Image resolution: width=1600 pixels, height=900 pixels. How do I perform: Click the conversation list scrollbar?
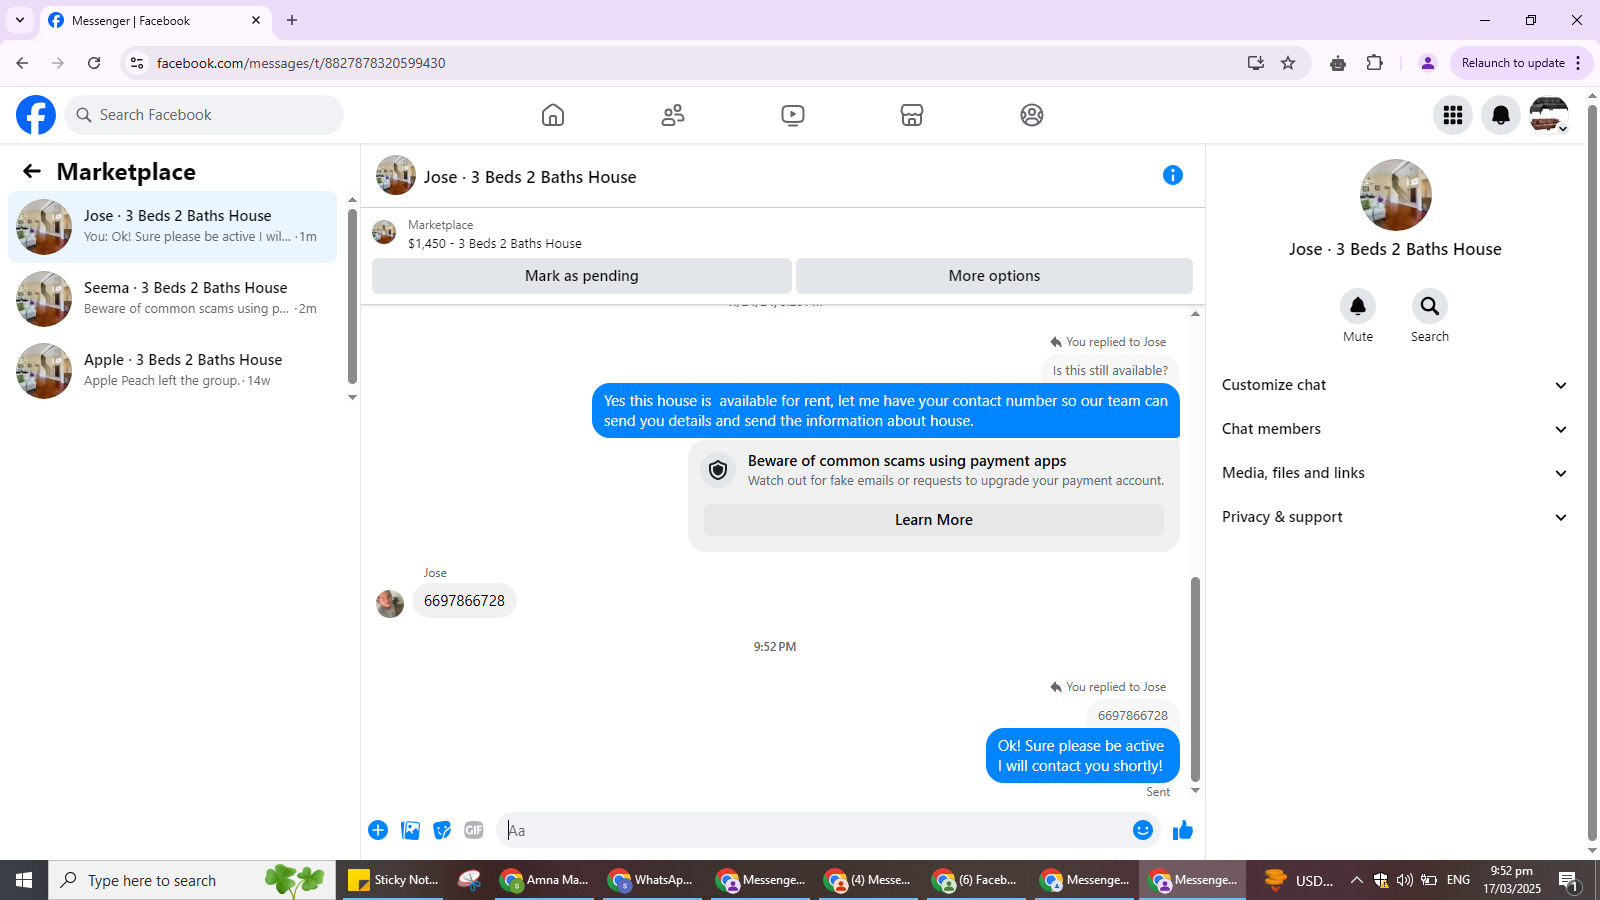pos(352,295)
